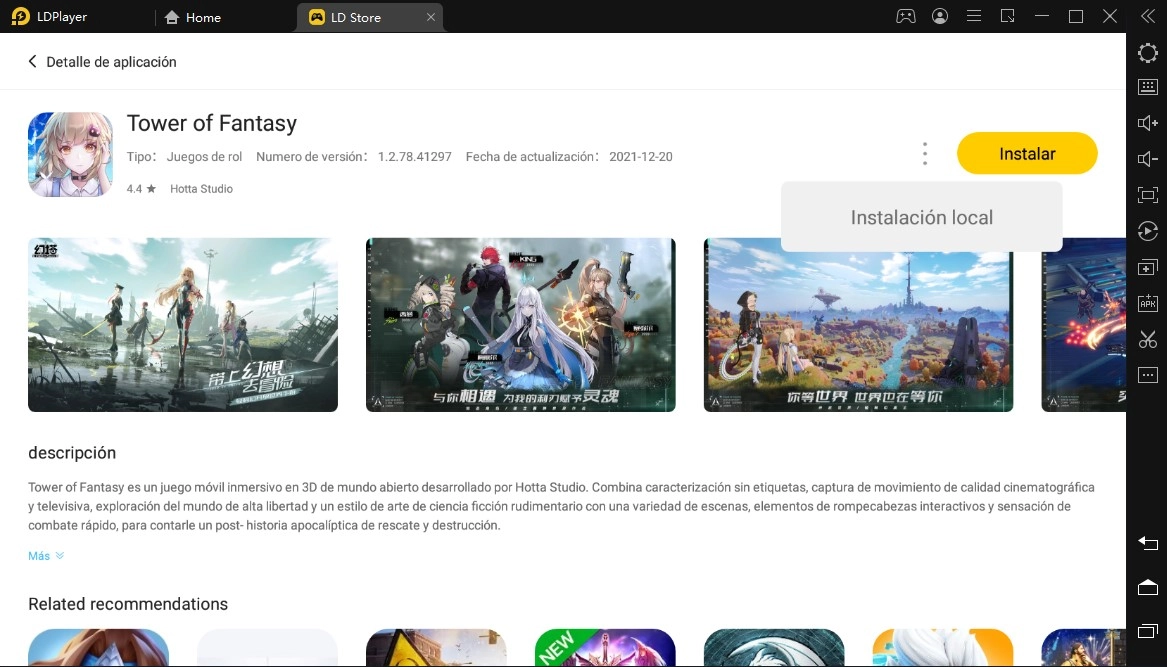Open the first Tower of Fantasy screenshot
The height and width of the screenshot is (667, 1167).
click(183, 324)
